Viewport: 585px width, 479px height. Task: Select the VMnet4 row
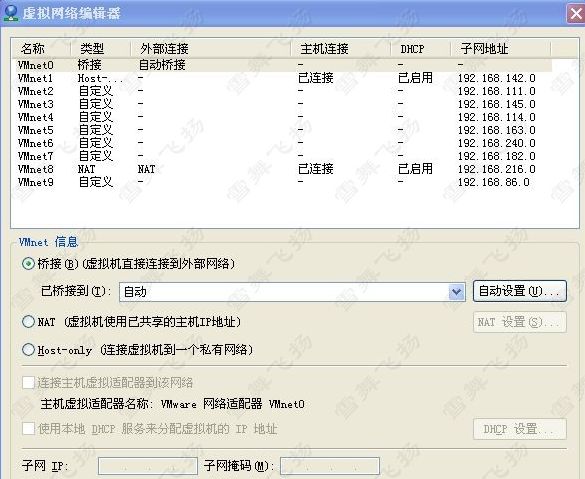tap(282, 117)
